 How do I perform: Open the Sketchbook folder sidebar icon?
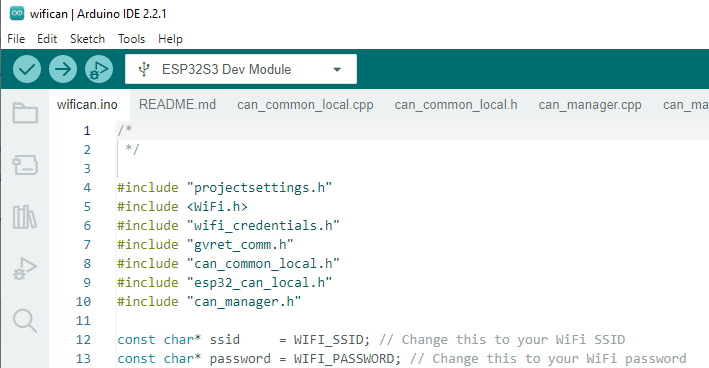[x=25, y=113]
